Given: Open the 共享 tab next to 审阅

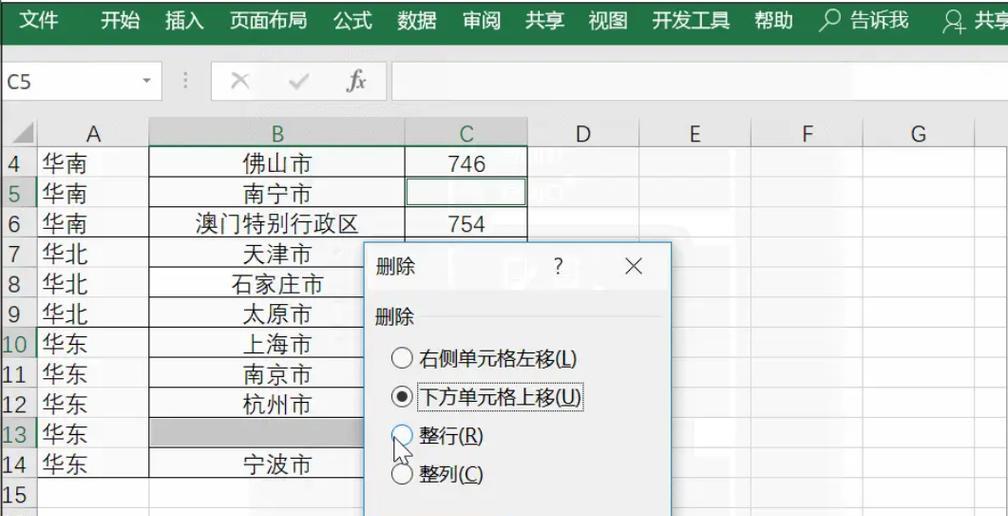Looking at the screenshot, I should pos(544,21).
